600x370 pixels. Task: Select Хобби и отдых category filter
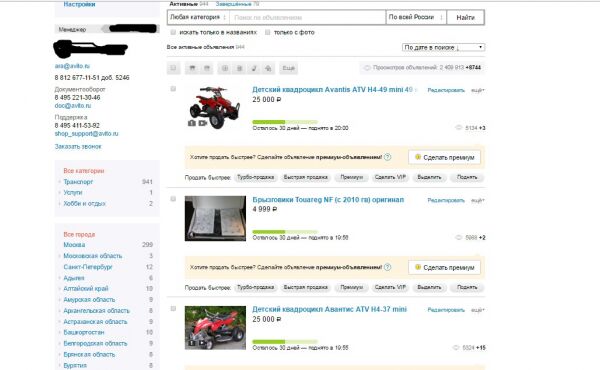85,204
